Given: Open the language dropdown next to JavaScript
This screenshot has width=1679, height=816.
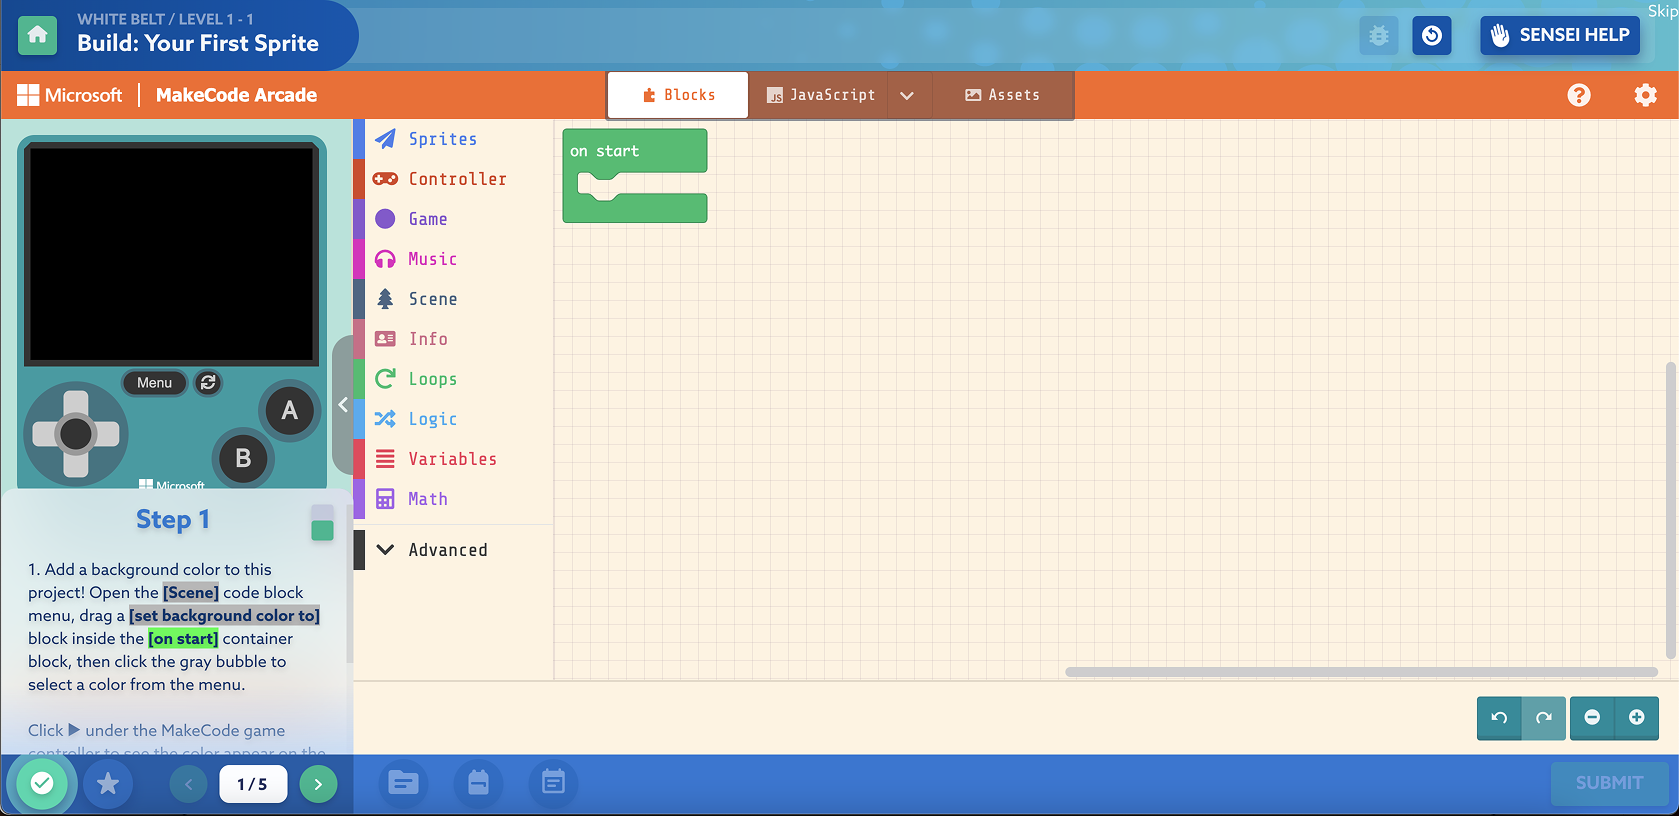Looking at the screenshot, I should (907, 95).
